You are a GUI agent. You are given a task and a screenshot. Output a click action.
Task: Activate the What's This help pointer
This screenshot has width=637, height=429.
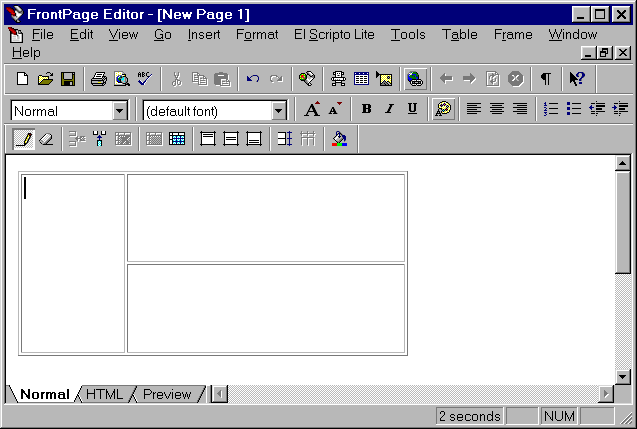(x=577, y=78)
